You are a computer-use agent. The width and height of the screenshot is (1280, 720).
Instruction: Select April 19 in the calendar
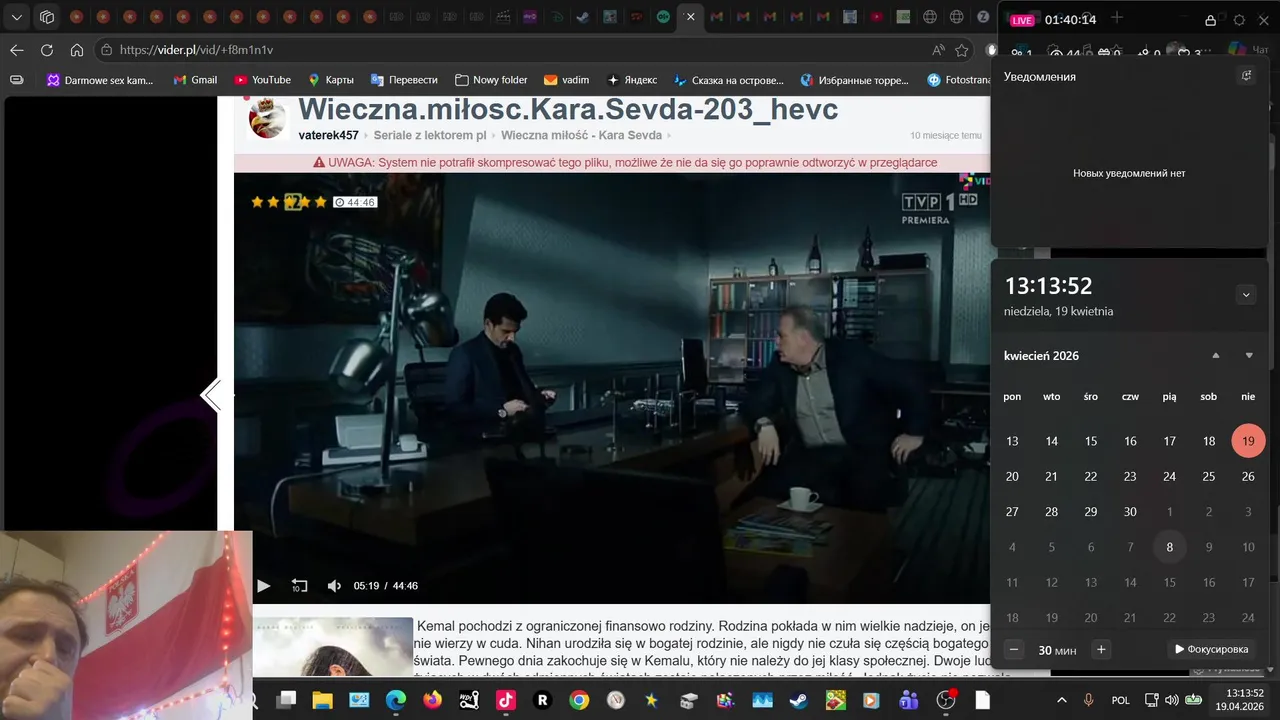click(1248, 441)
